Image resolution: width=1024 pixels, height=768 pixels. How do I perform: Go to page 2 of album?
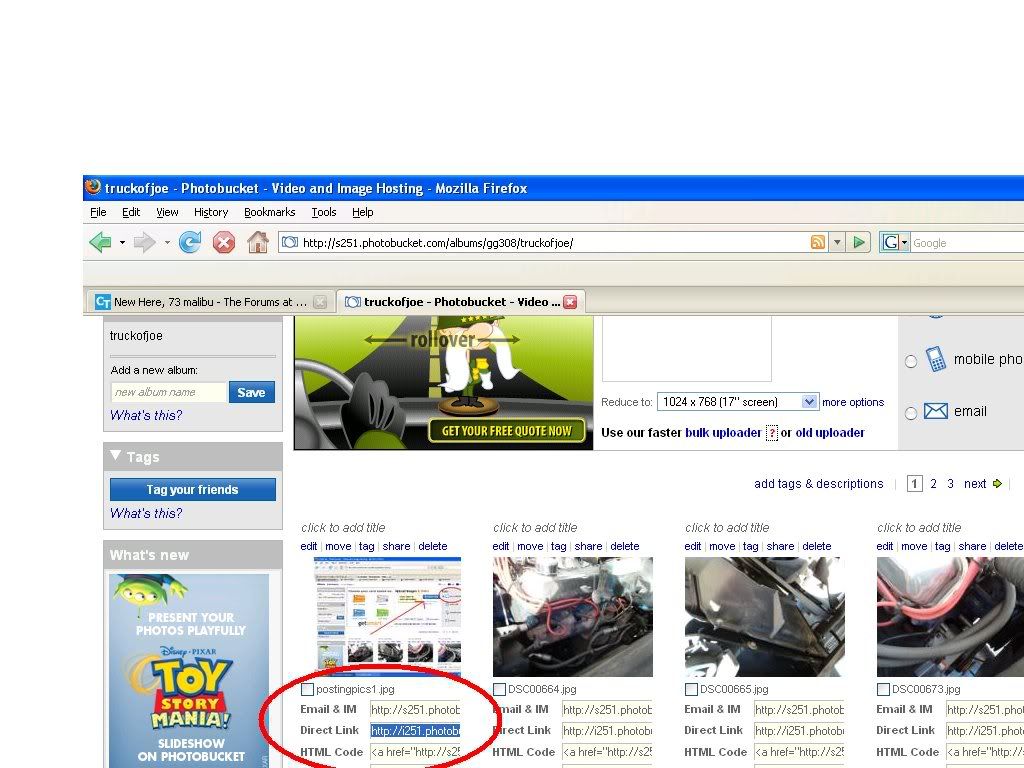[933, 484]
